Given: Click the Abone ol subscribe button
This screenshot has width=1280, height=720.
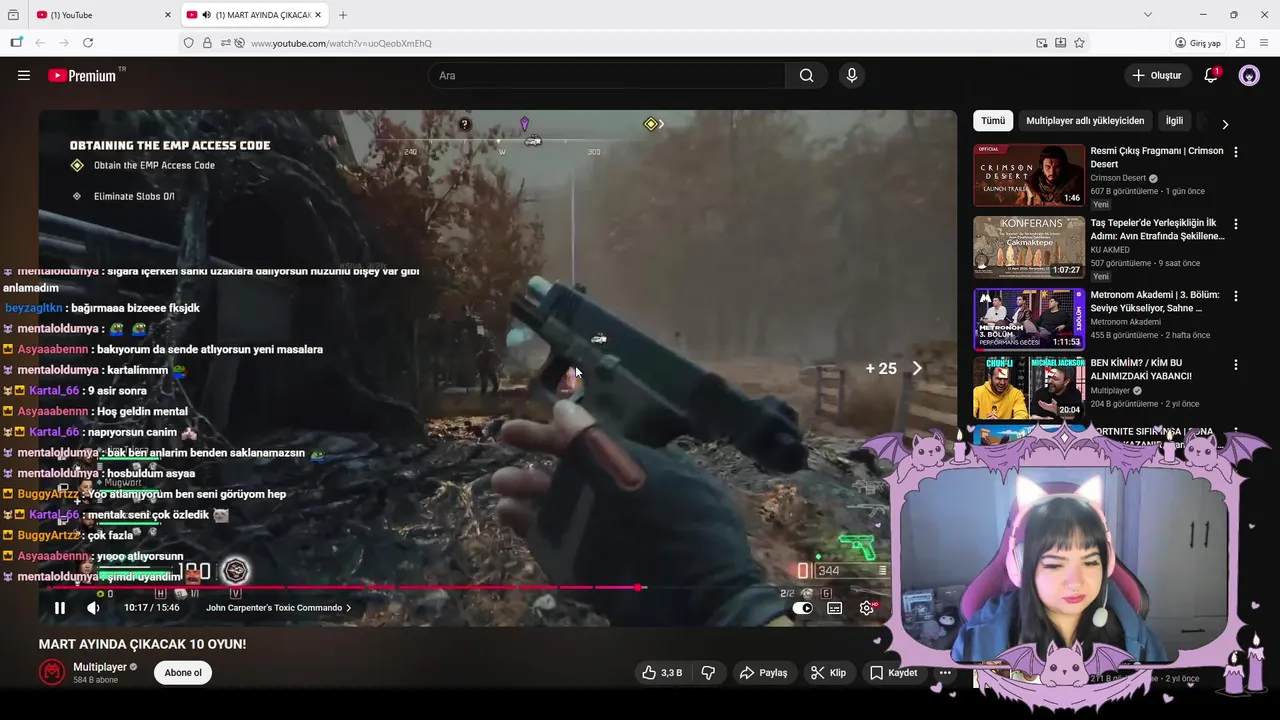Looking at the screenshot, I should [x=183, y=673].
